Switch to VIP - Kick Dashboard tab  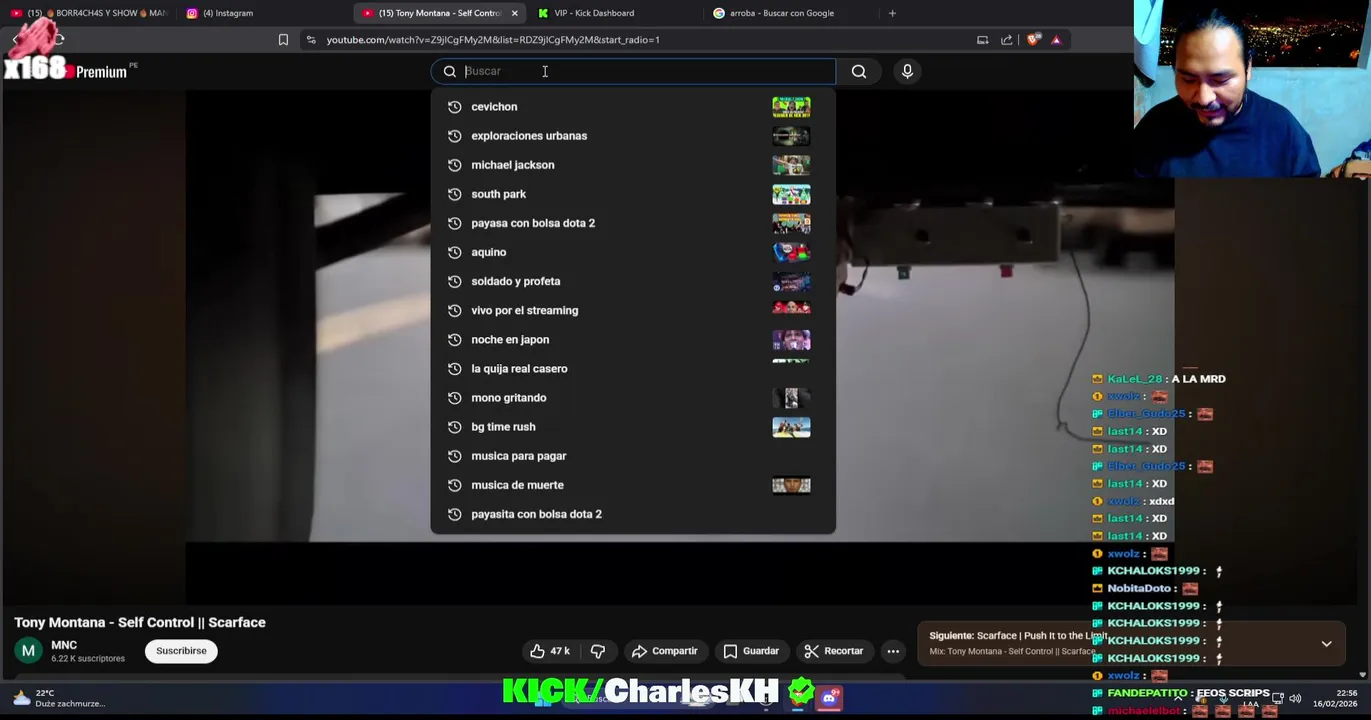[594, 13]
